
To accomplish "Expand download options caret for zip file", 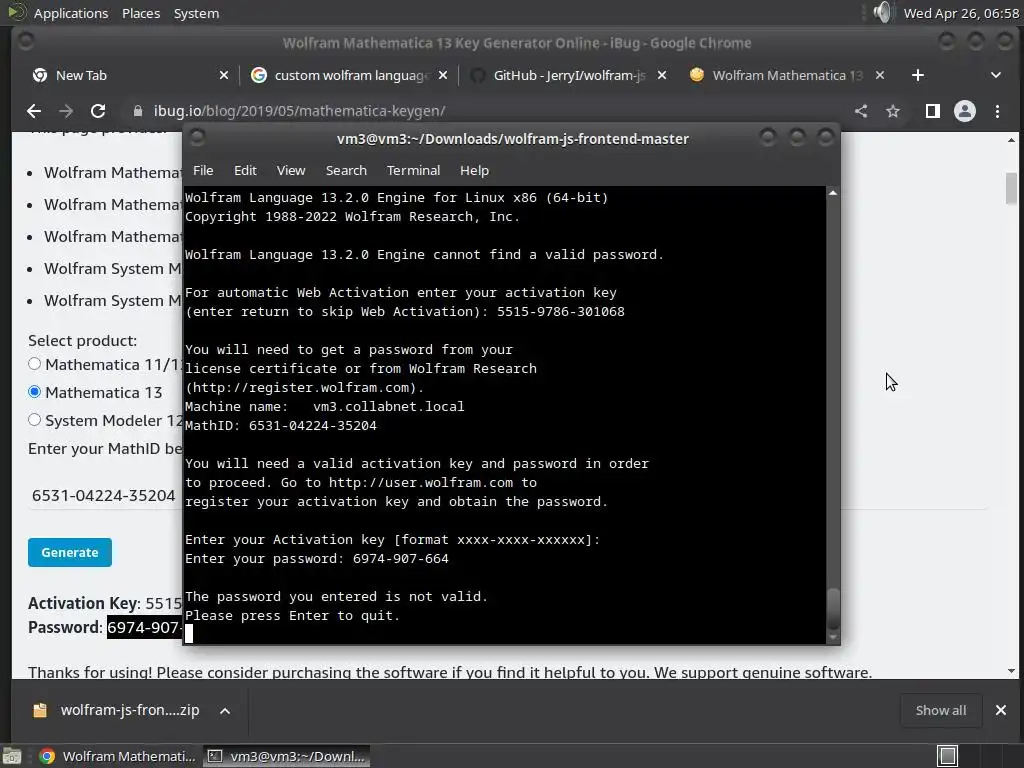I will (x=225, y=711).
